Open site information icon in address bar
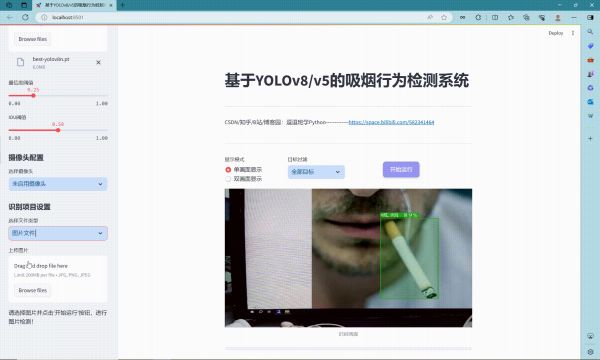 [44, 17]
